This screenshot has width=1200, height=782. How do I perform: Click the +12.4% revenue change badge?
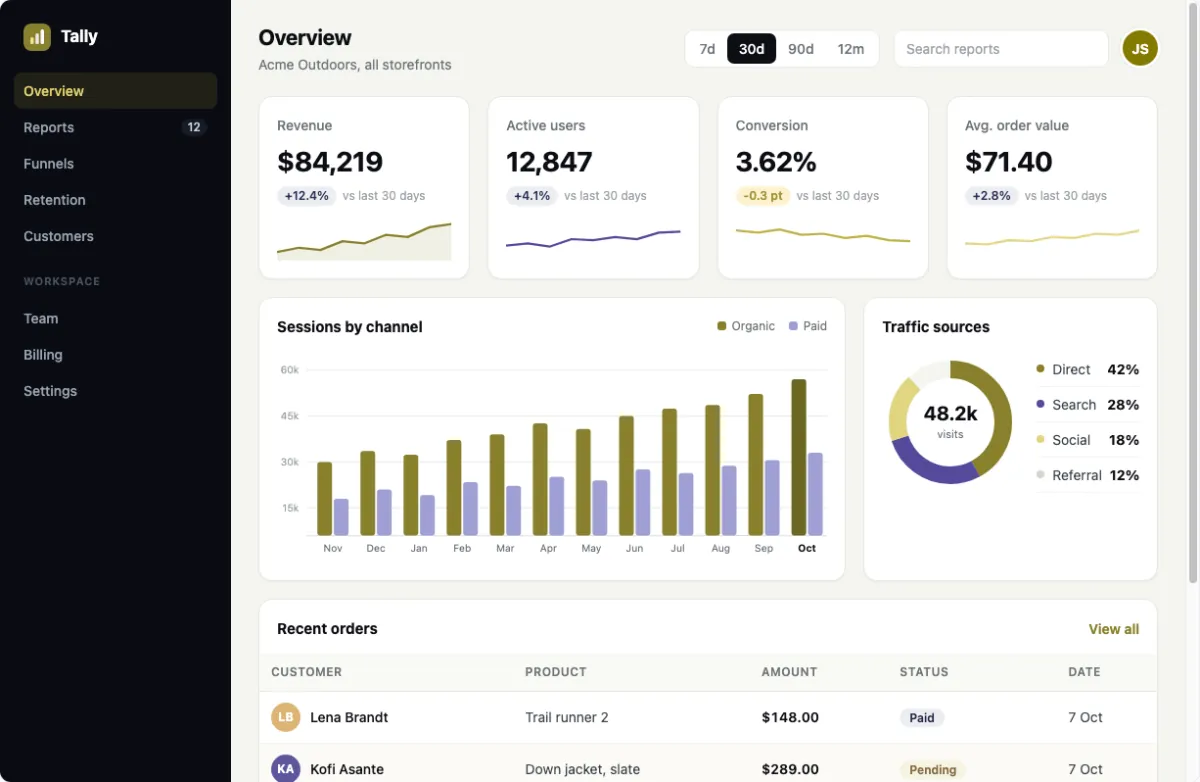[x=307, y=196]
